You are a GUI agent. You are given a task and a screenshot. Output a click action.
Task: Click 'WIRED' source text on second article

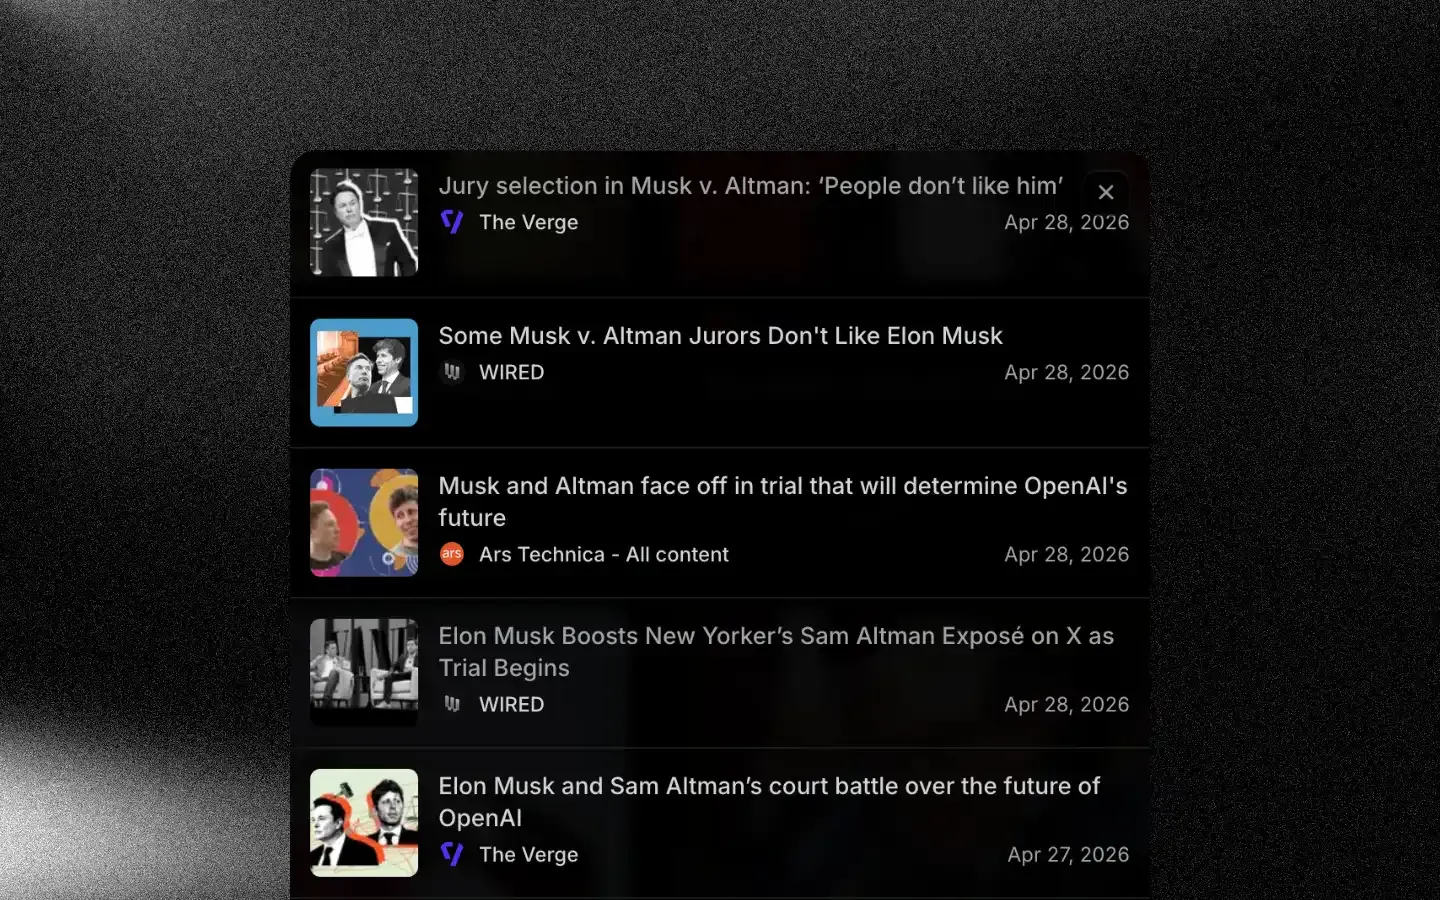512,372
